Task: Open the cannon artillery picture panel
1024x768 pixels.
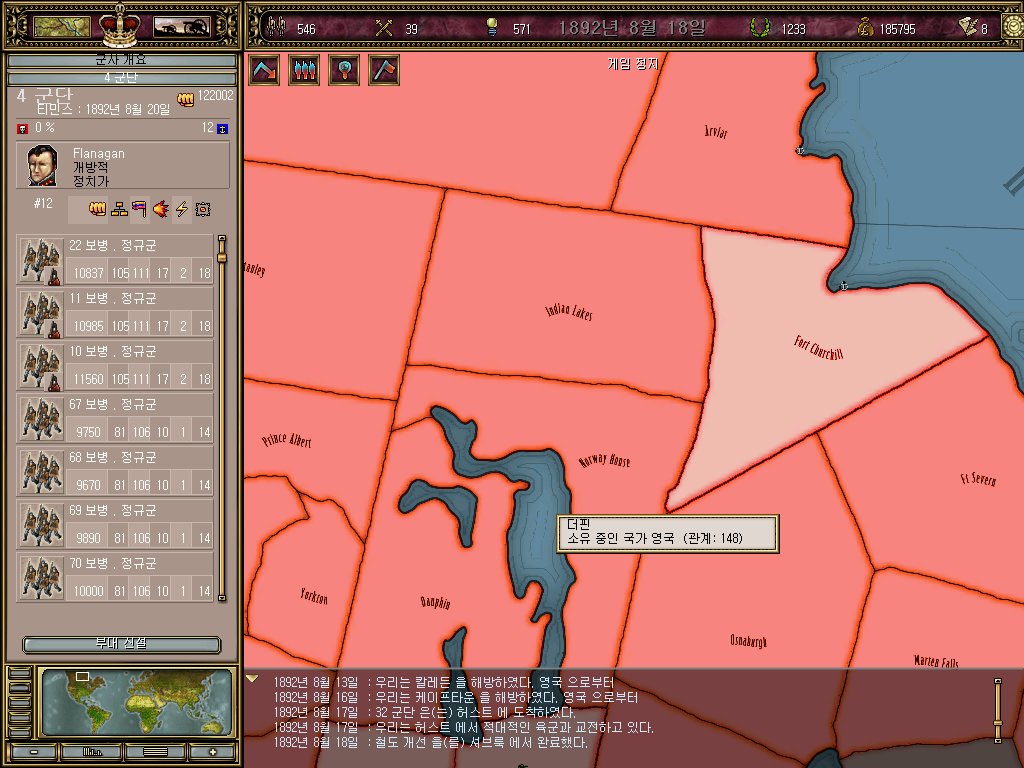Action: coord(182,27)
